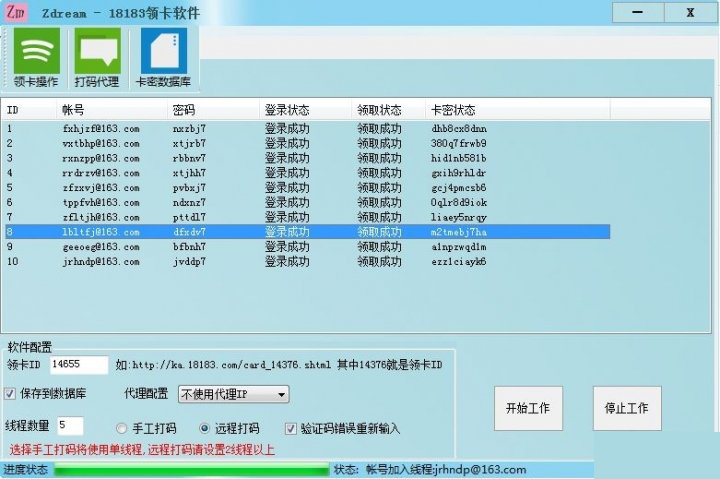Click the 登录状态 column header
The width and height of the screenshot is (720, 479).
[286, 110]
